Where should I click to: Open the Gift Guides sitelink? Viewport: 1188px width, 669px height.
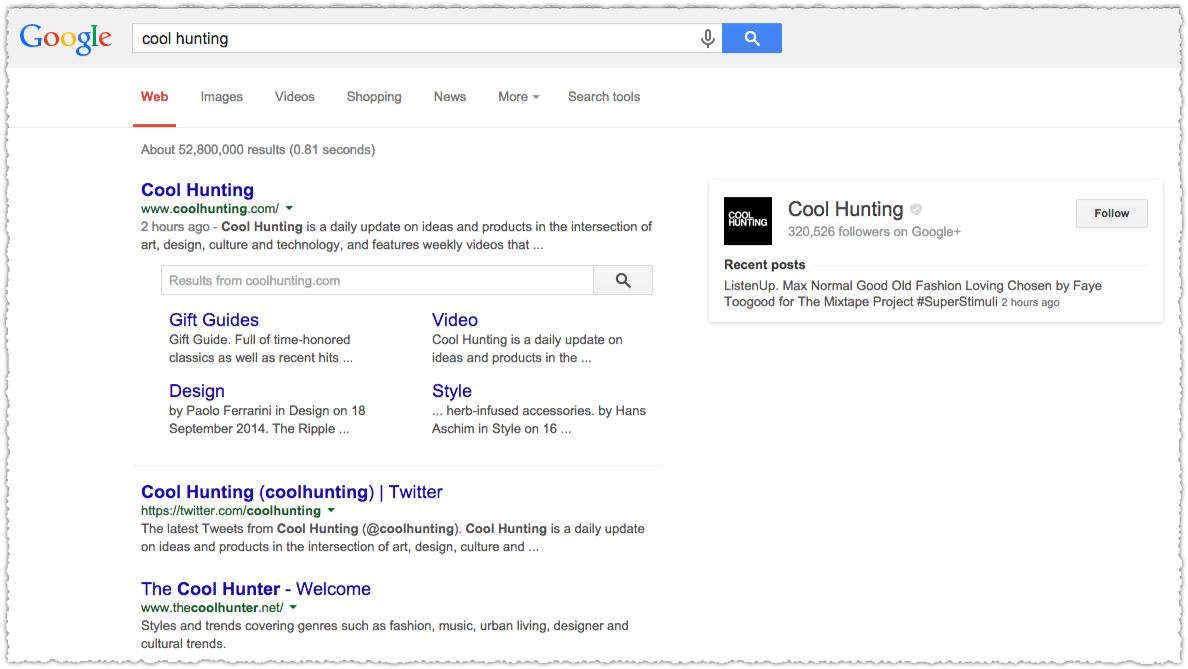[214, 320]
